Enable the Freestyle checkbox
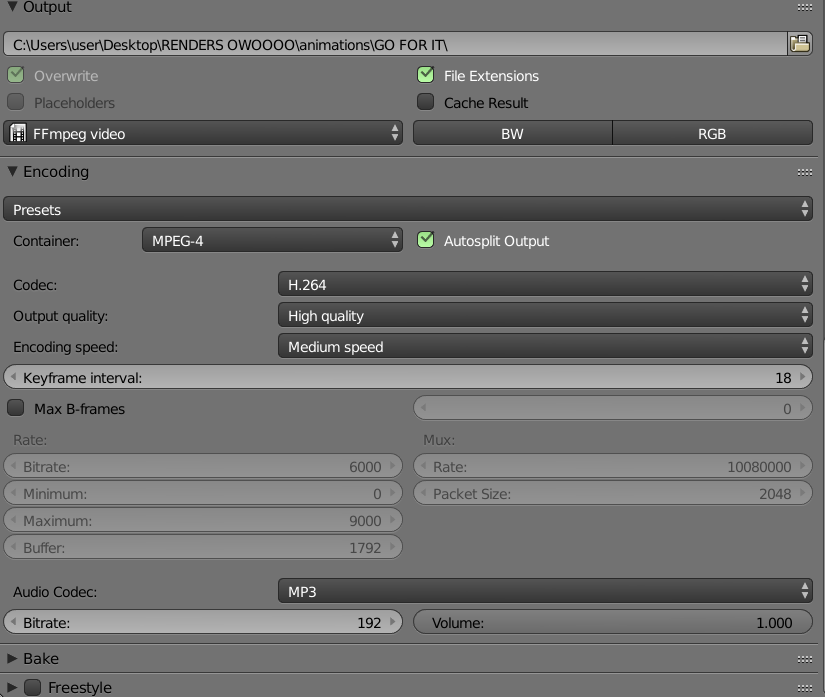Image resolution: width=825 pixels, height=697 pixels. point(34,688)
